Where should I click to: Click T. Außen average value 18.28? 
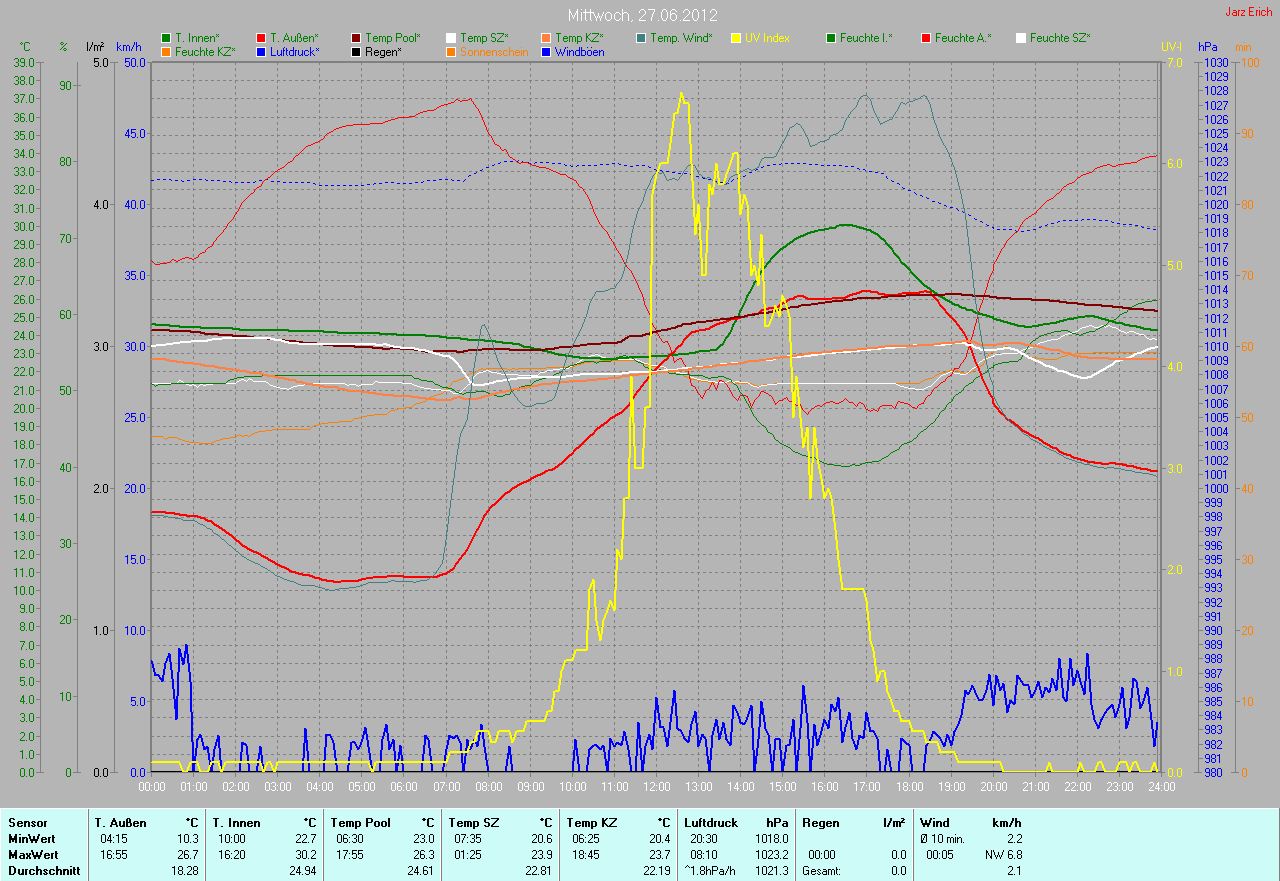(x=185, y=871)
